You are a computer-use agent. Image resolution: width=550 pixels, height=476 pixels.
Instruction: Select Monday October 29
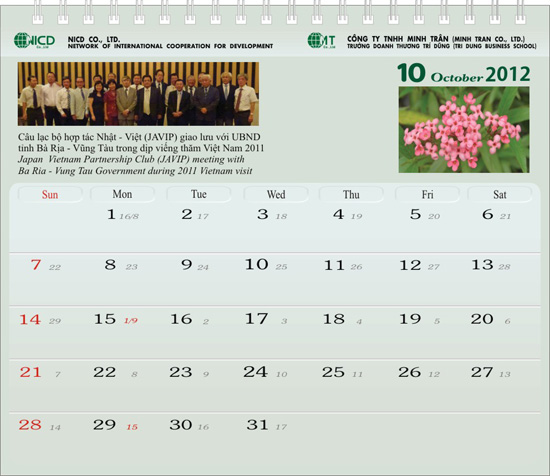105,425
